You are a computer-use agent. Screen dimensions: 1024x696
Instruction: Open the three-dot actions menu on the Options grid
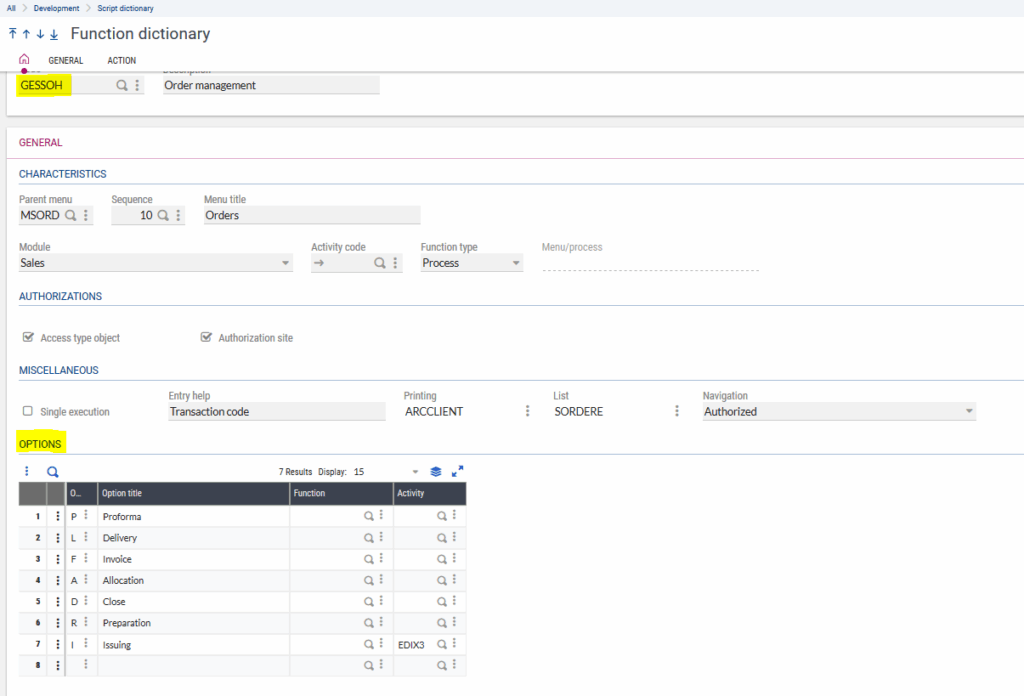(26, 471)
